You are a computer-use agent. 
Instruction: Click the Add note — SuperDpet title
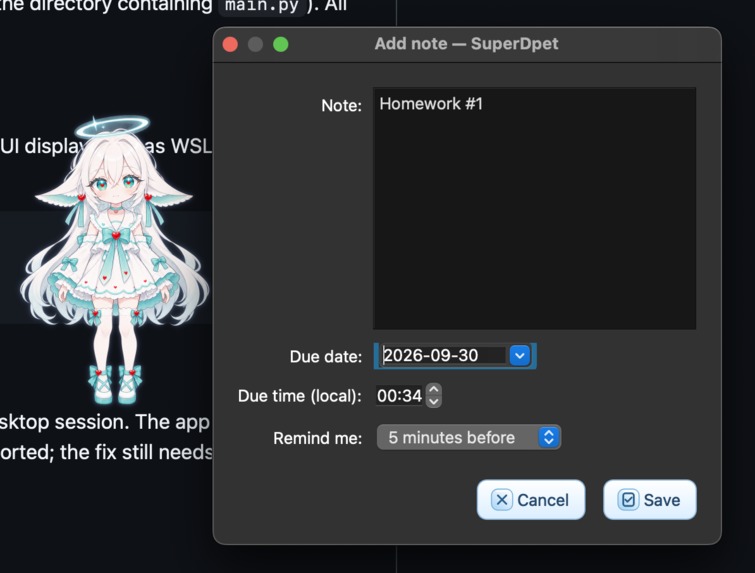click(466, 44)
